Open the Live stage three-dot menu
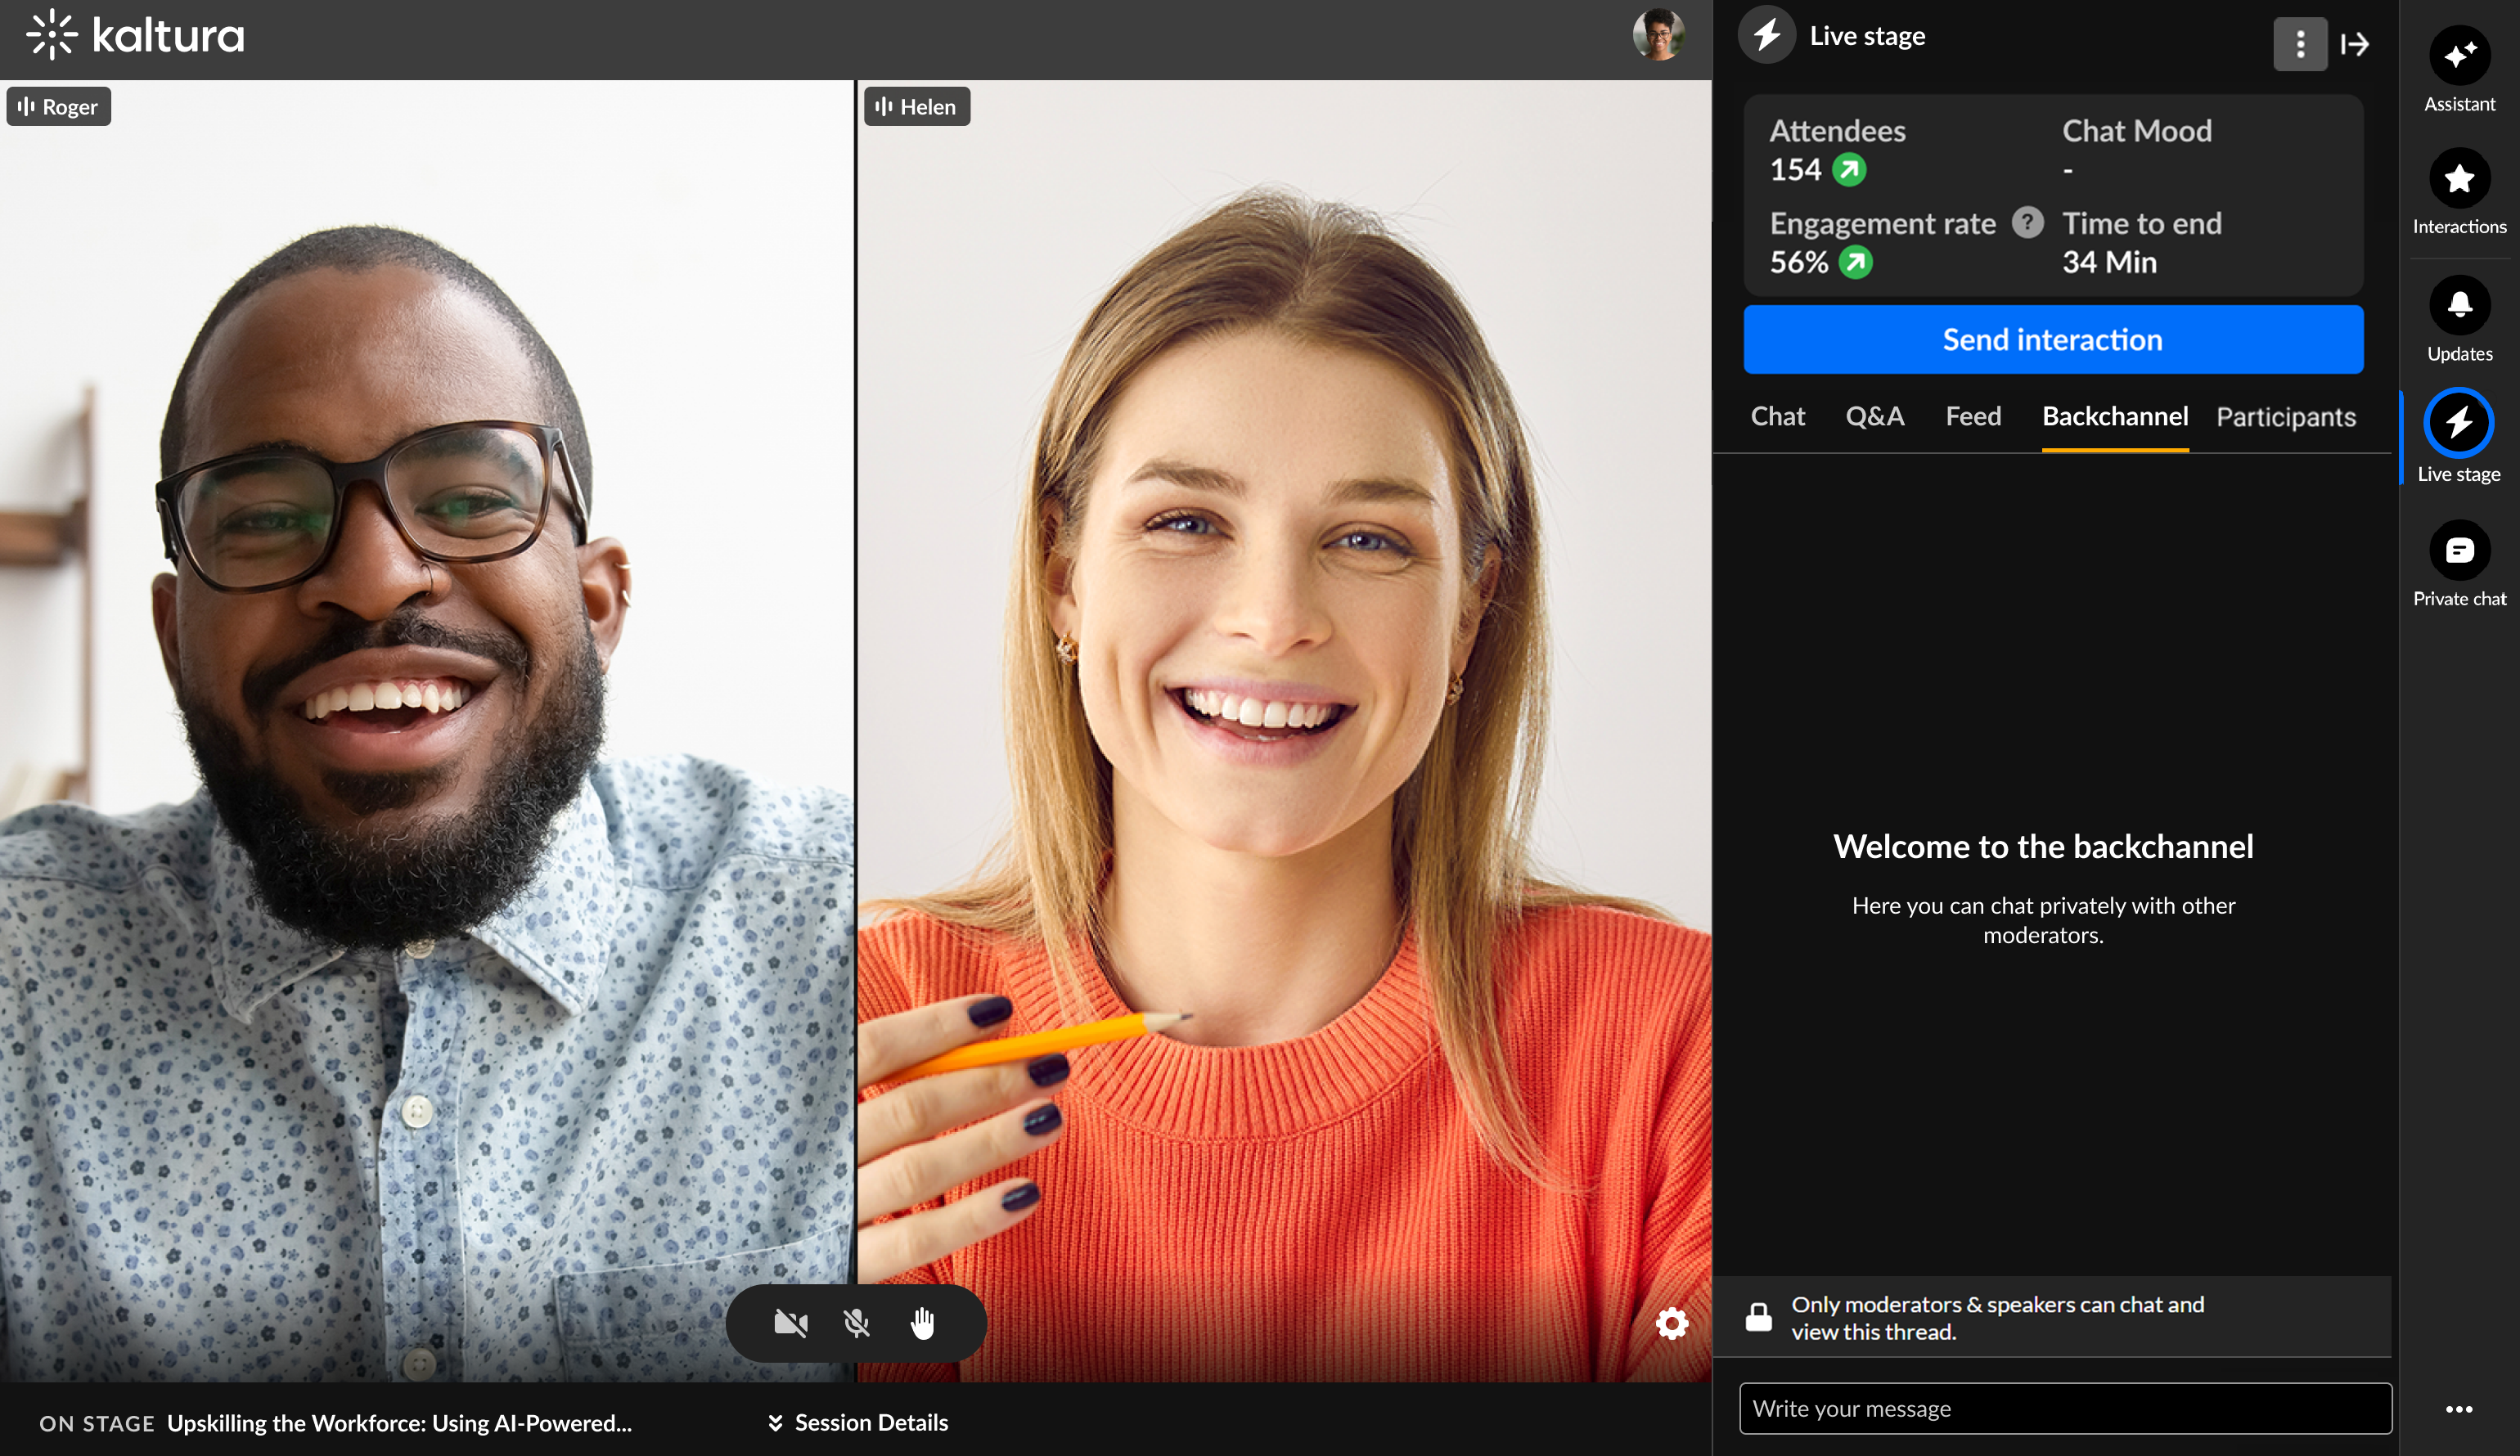Viewport: 2520px width, 1456px height. click(x=2299, y=45)
